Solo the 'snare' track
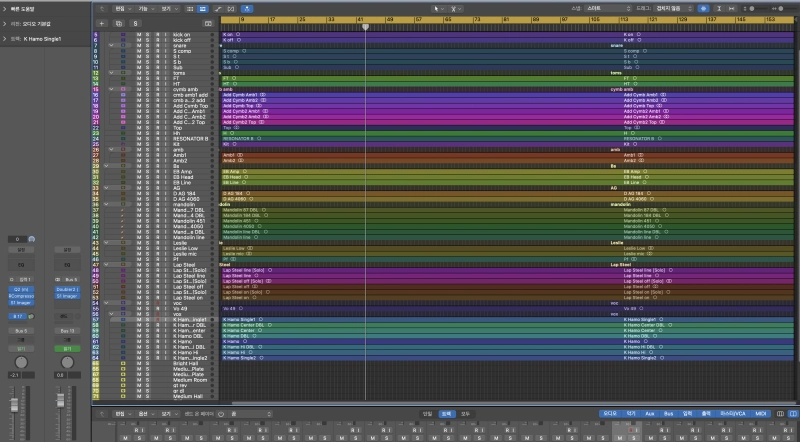The width and height of the screenshot is (800, 442). coord(147,45)
